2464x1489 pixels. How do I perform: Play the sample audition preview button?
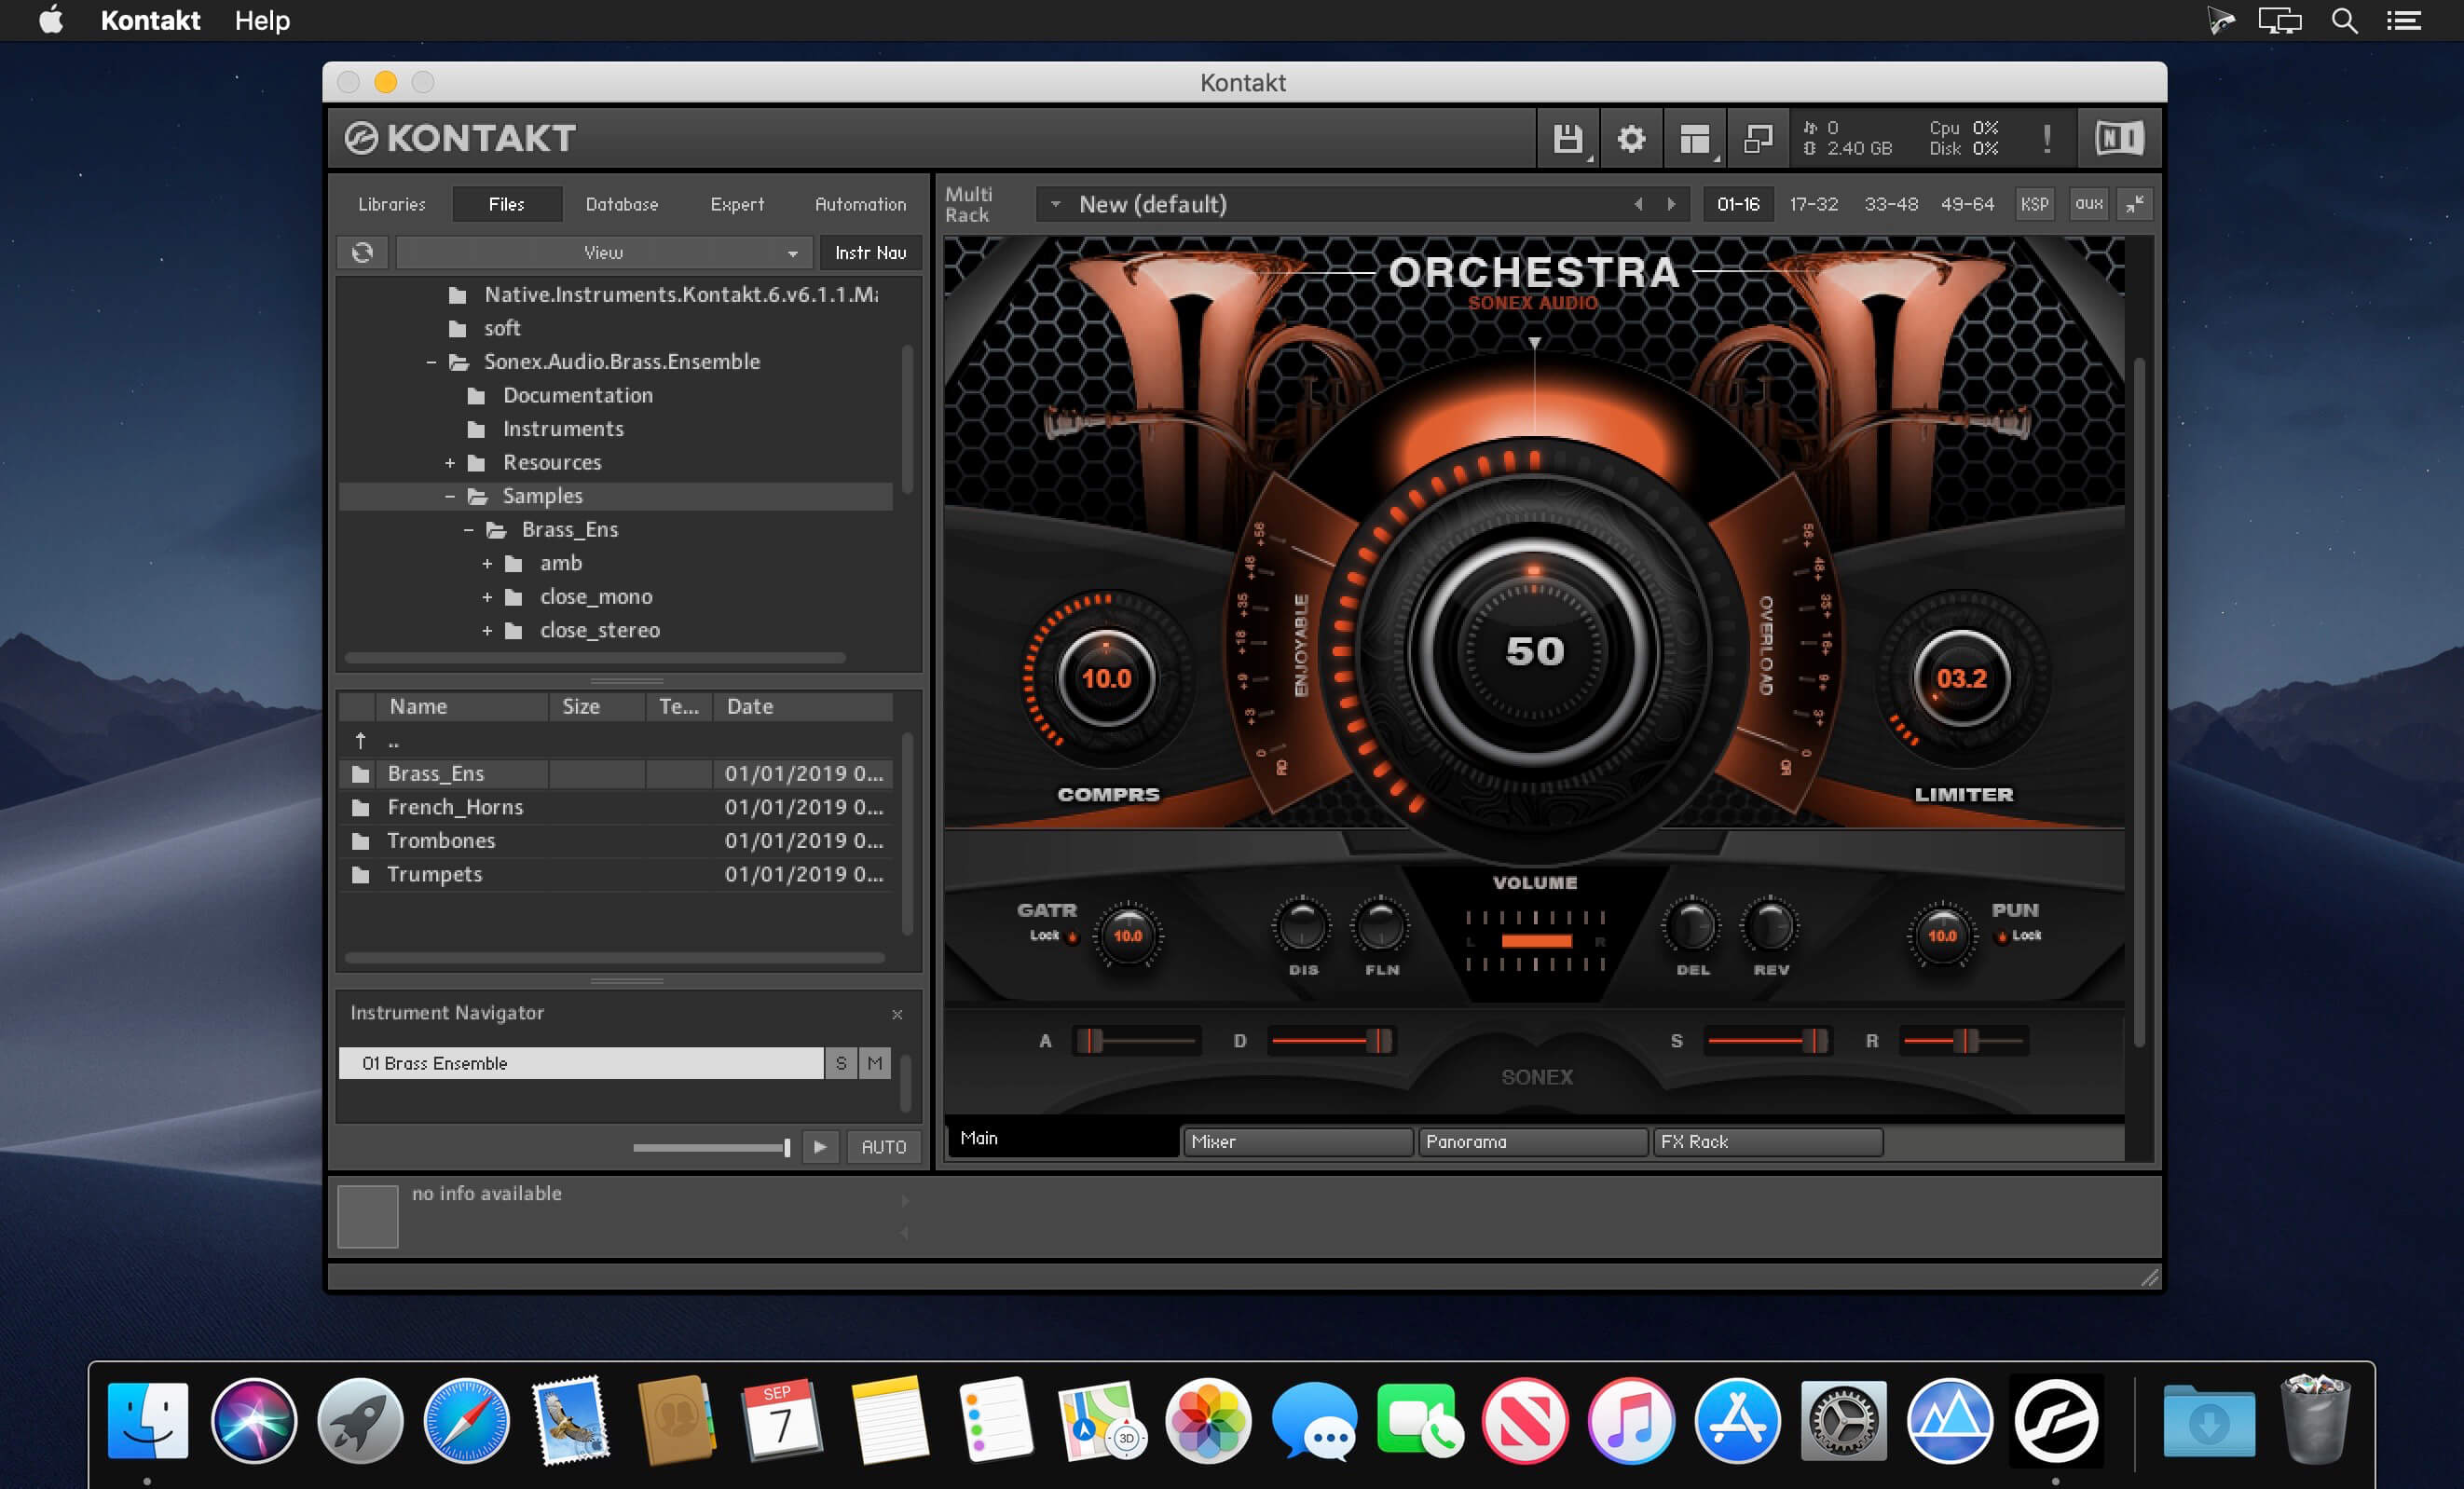click(820, 1147)
